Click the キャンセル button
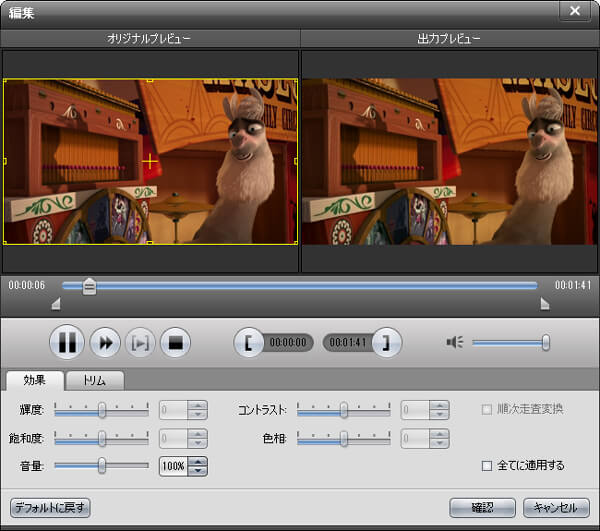This screenshot has height=531, width=600. 556,508
